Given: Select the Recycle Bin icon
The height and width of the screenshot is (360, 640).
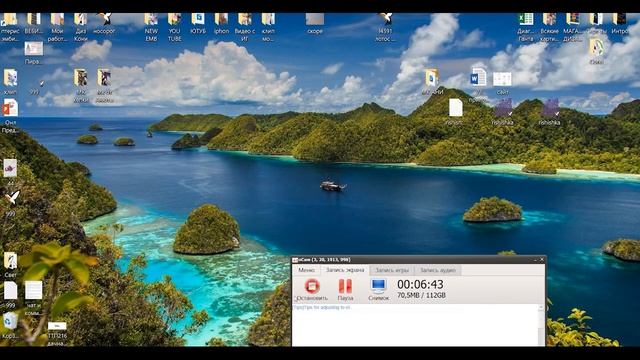Looking at the screenshot, I should (x=10, y=325).
